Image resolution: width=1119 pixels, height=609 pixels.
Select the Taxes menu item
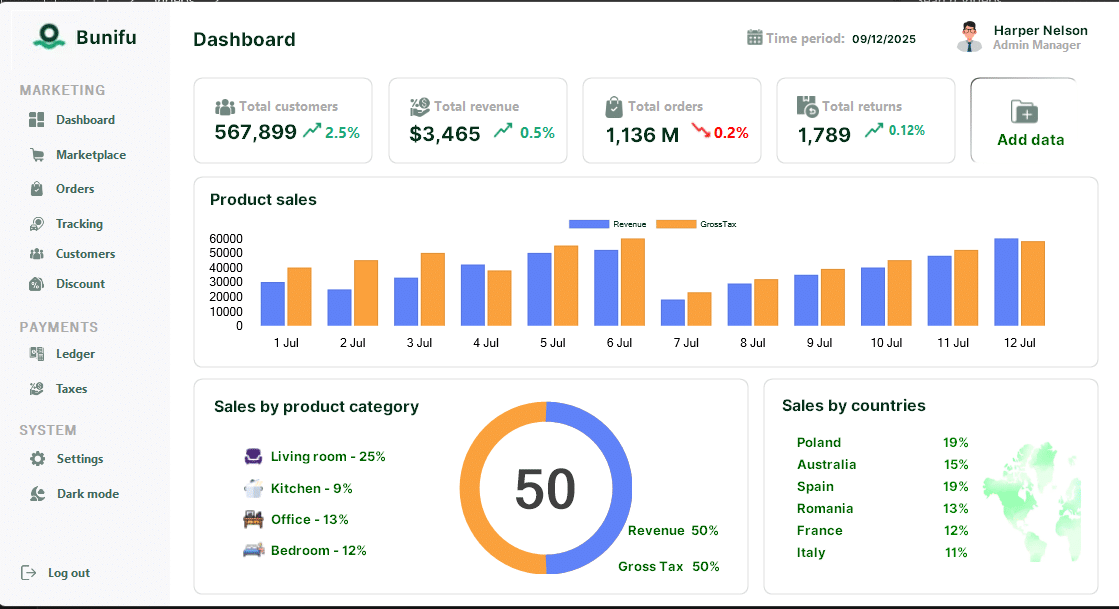coord(71,389)
